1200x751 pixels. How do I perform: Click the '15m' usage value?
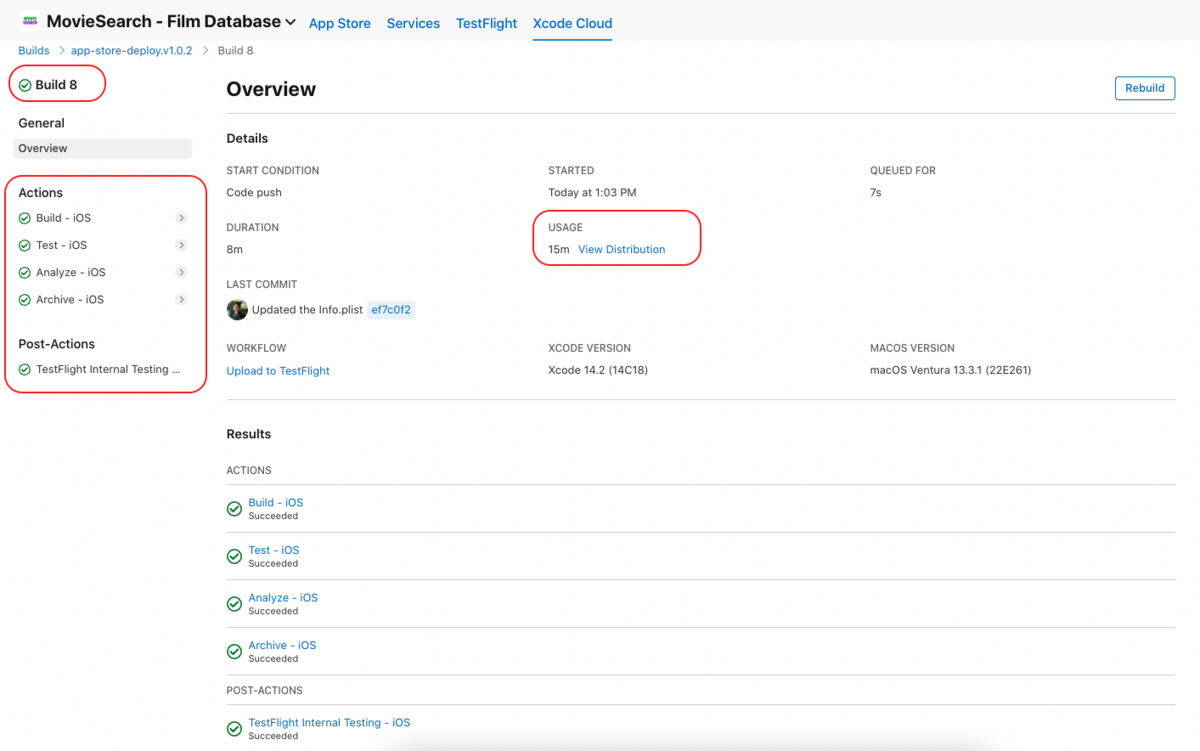pyautogui.click(x=558, y=249)
